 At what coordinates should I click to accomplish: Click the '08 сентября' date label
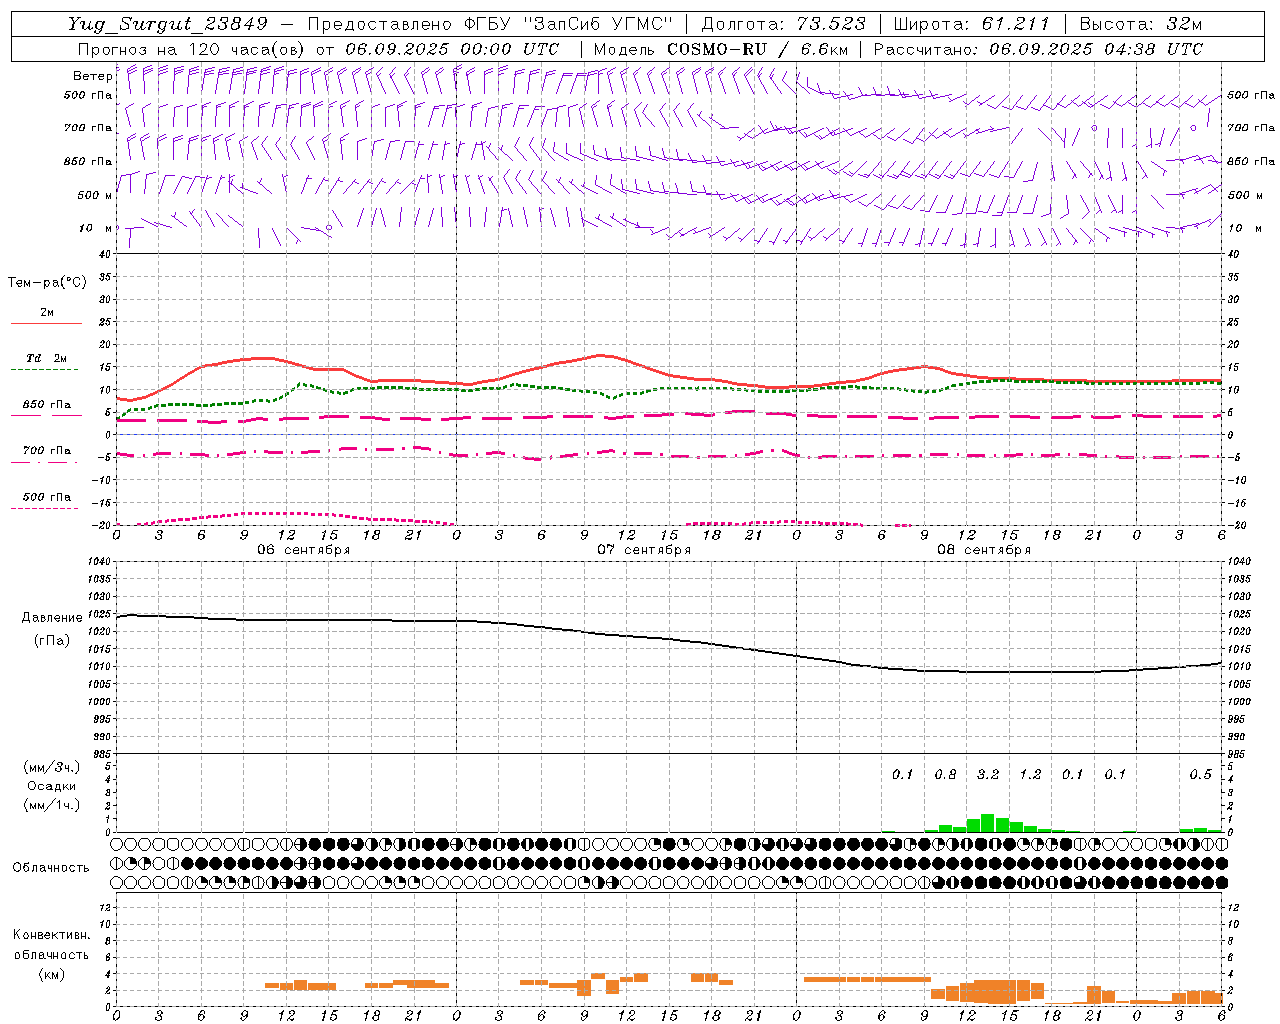pos(984,550)
